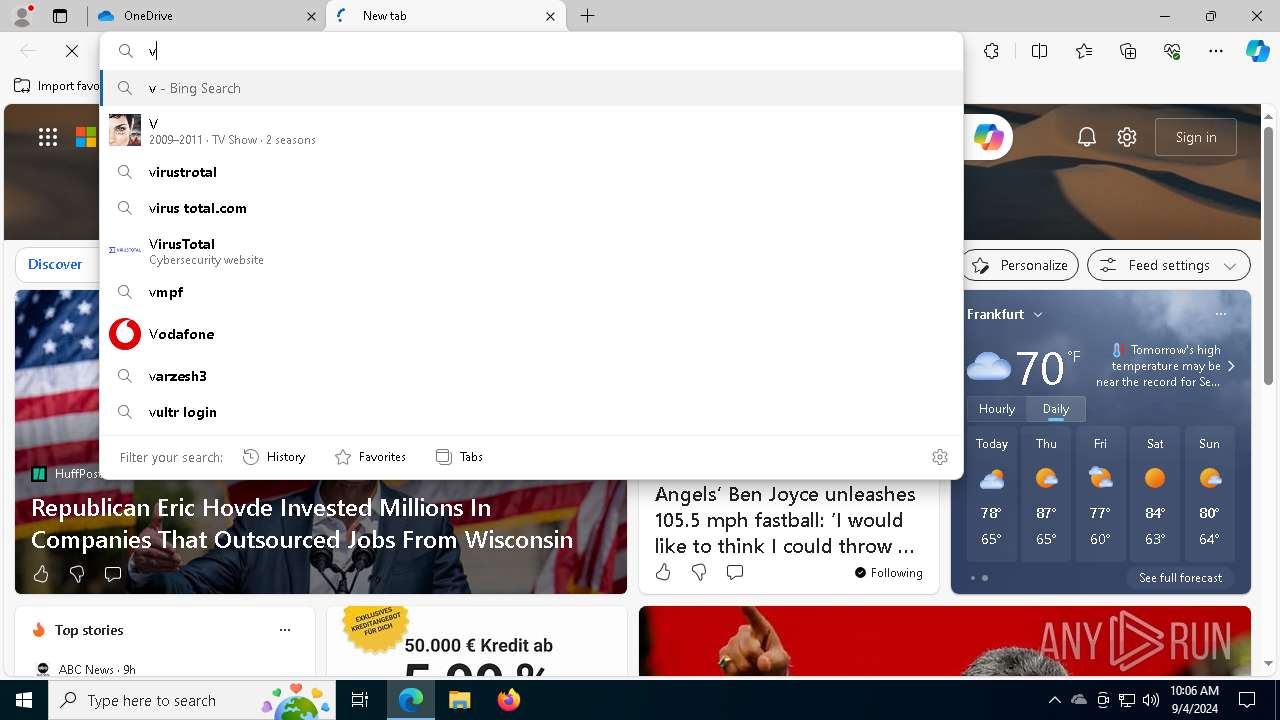1280x720 pixels.
Task: Choose the vultr login suggestion
Action: (x=532, y=412)
